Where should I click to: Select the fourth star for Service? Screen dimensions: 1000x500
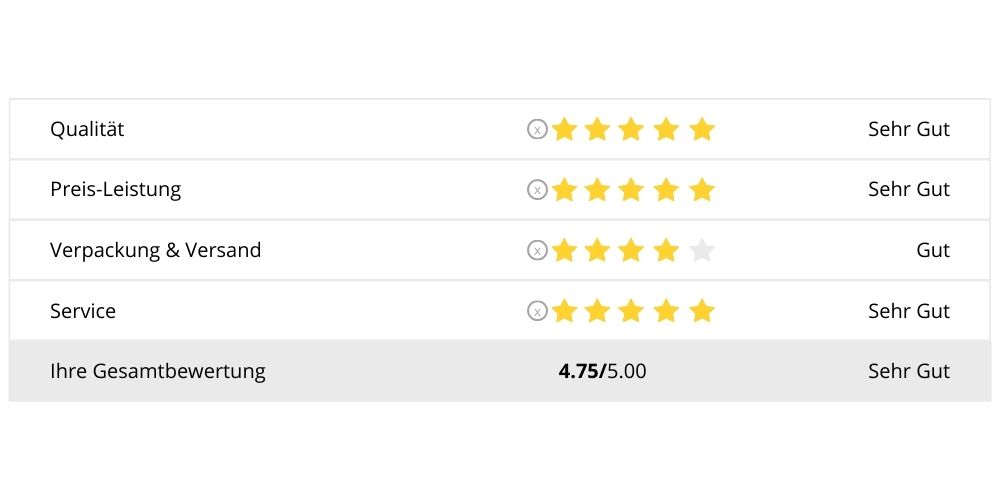click(x=667, y=311)
